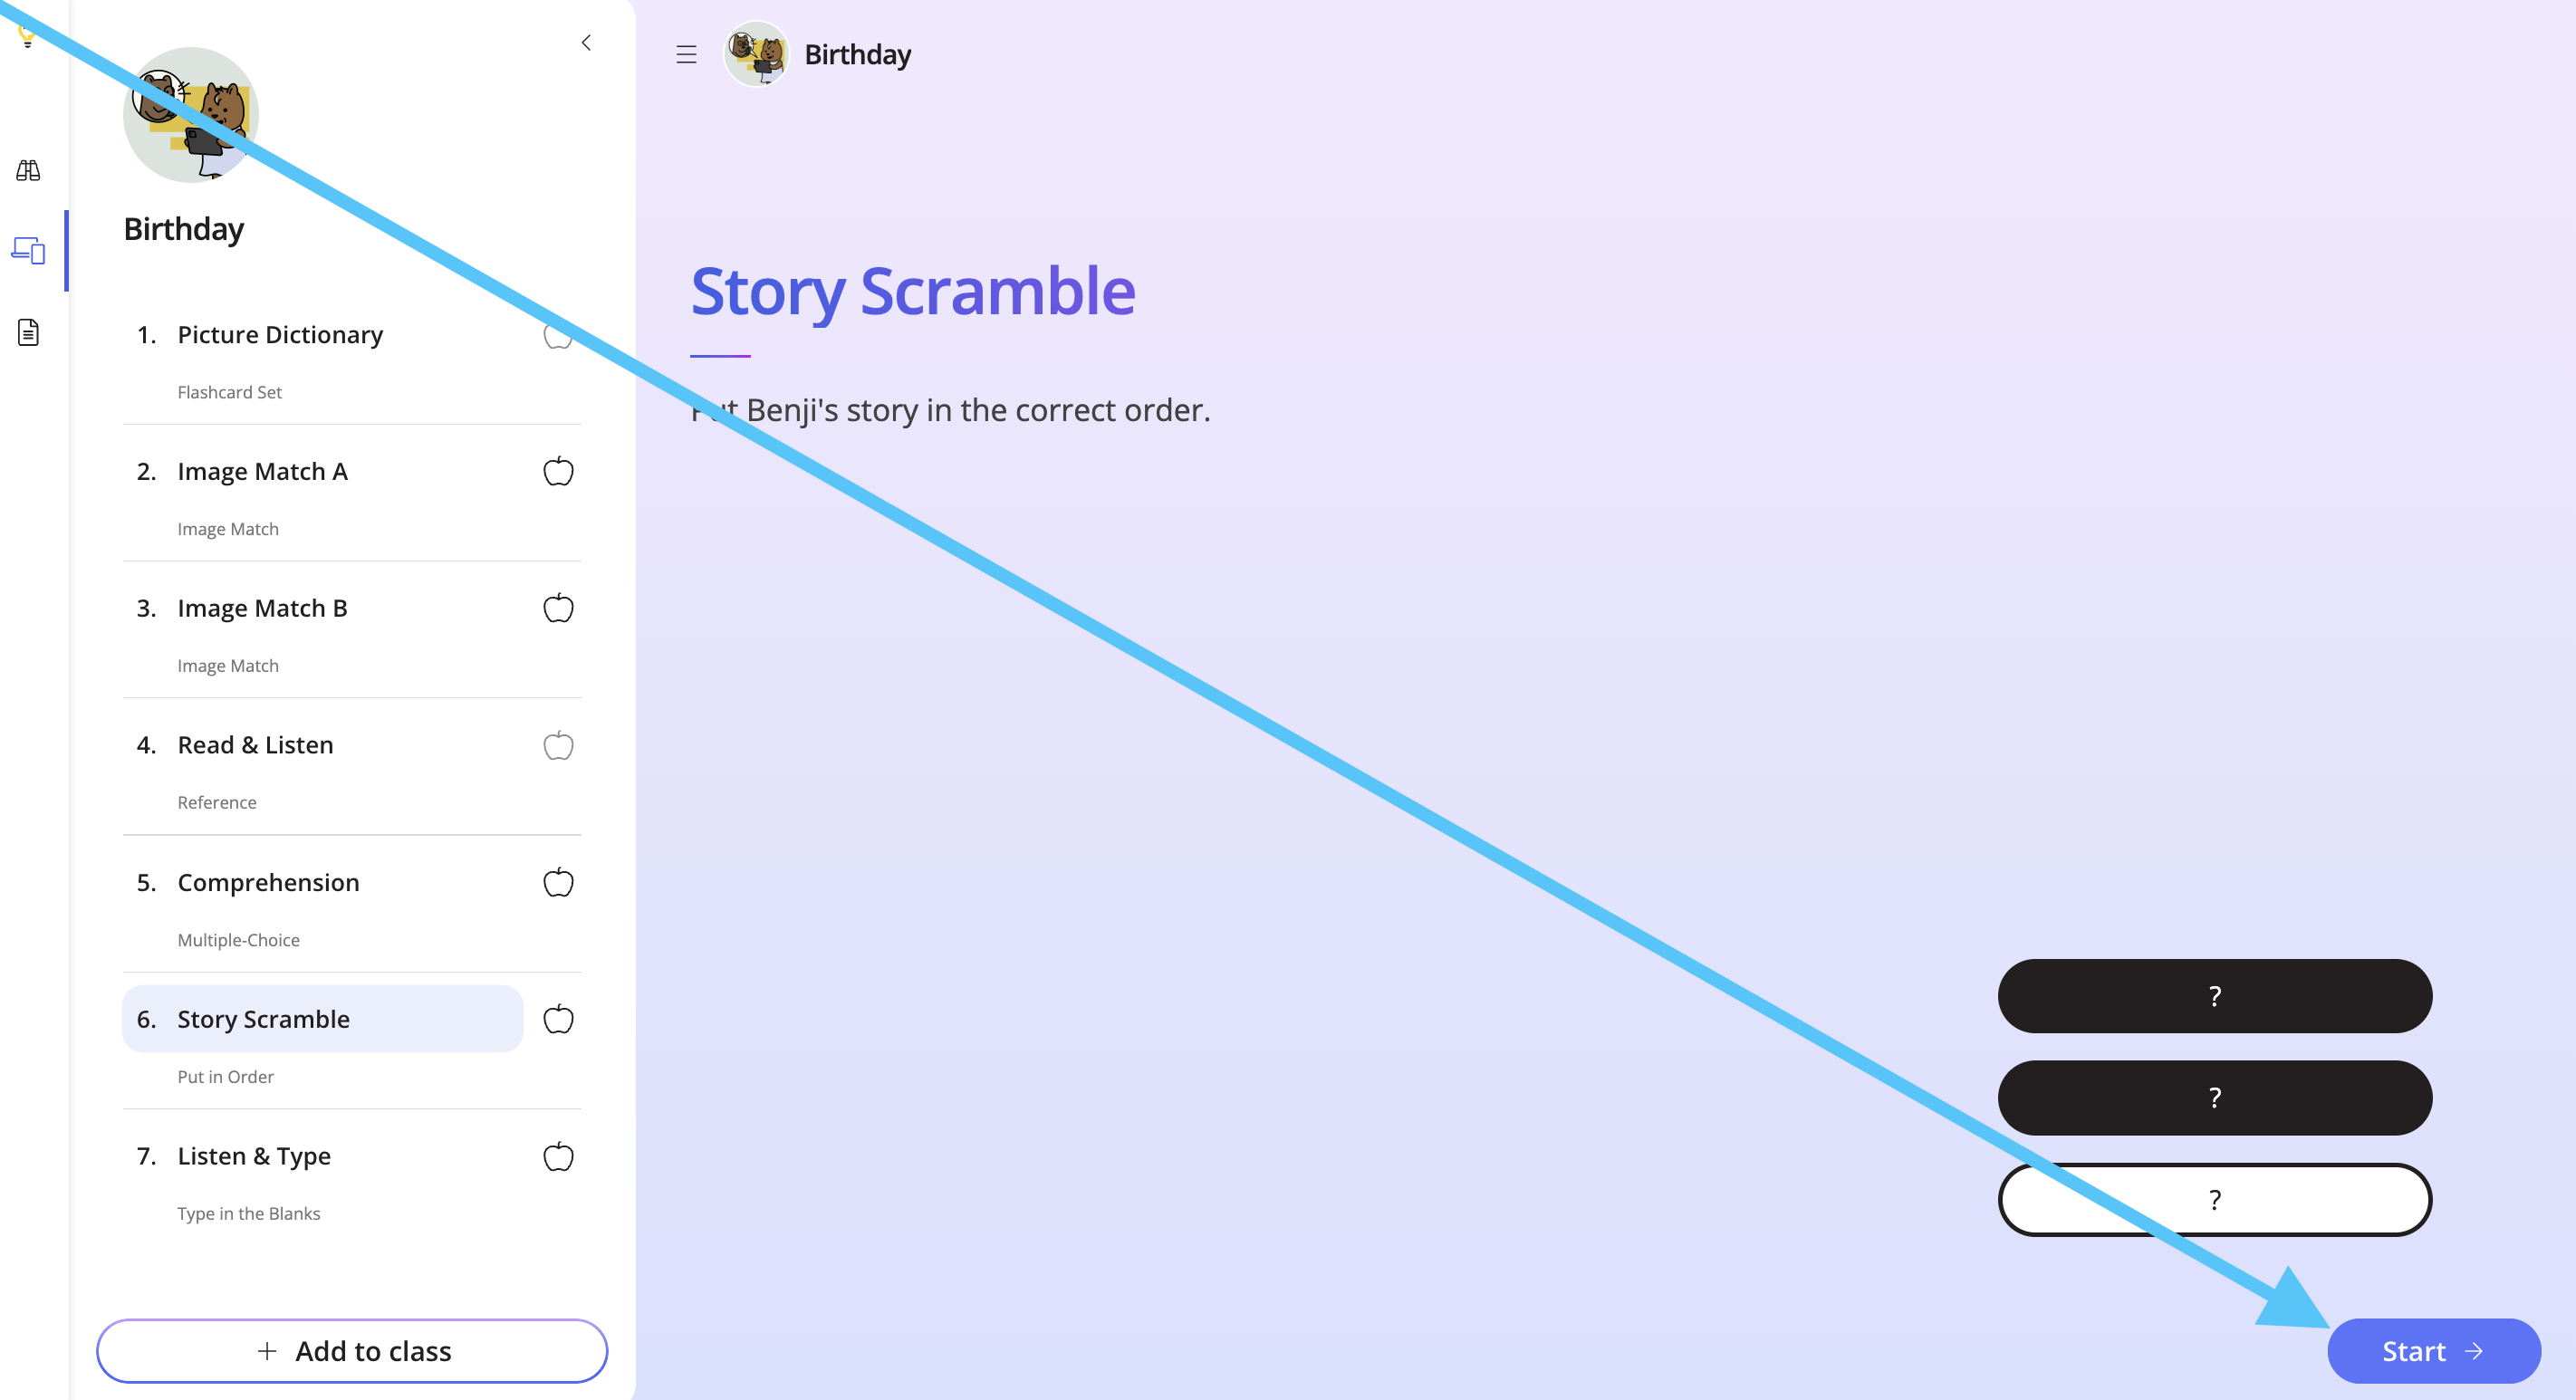Viewport: 2576px width, 1400px height.
Task: Collapse the sidebar with left chevron
Action: (x=586, y=42)
